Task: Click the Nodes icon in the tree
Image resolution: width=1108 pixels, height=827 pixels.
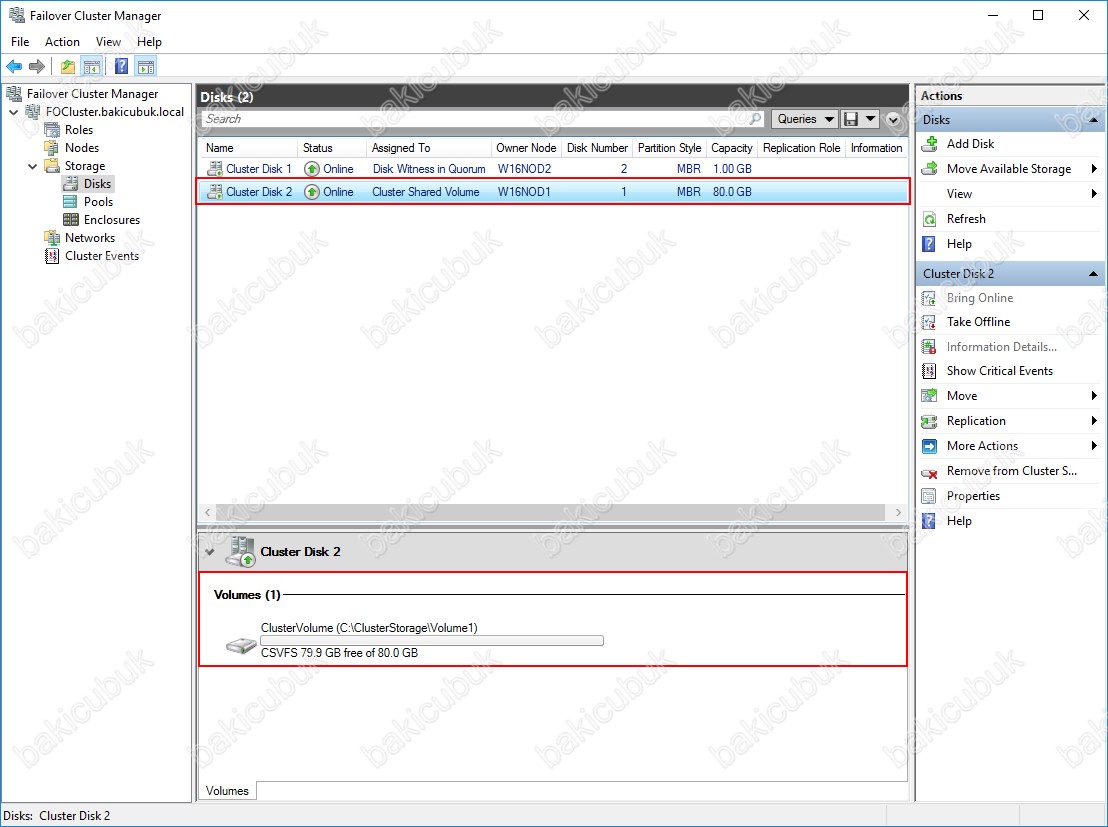Action: (52, 148)
